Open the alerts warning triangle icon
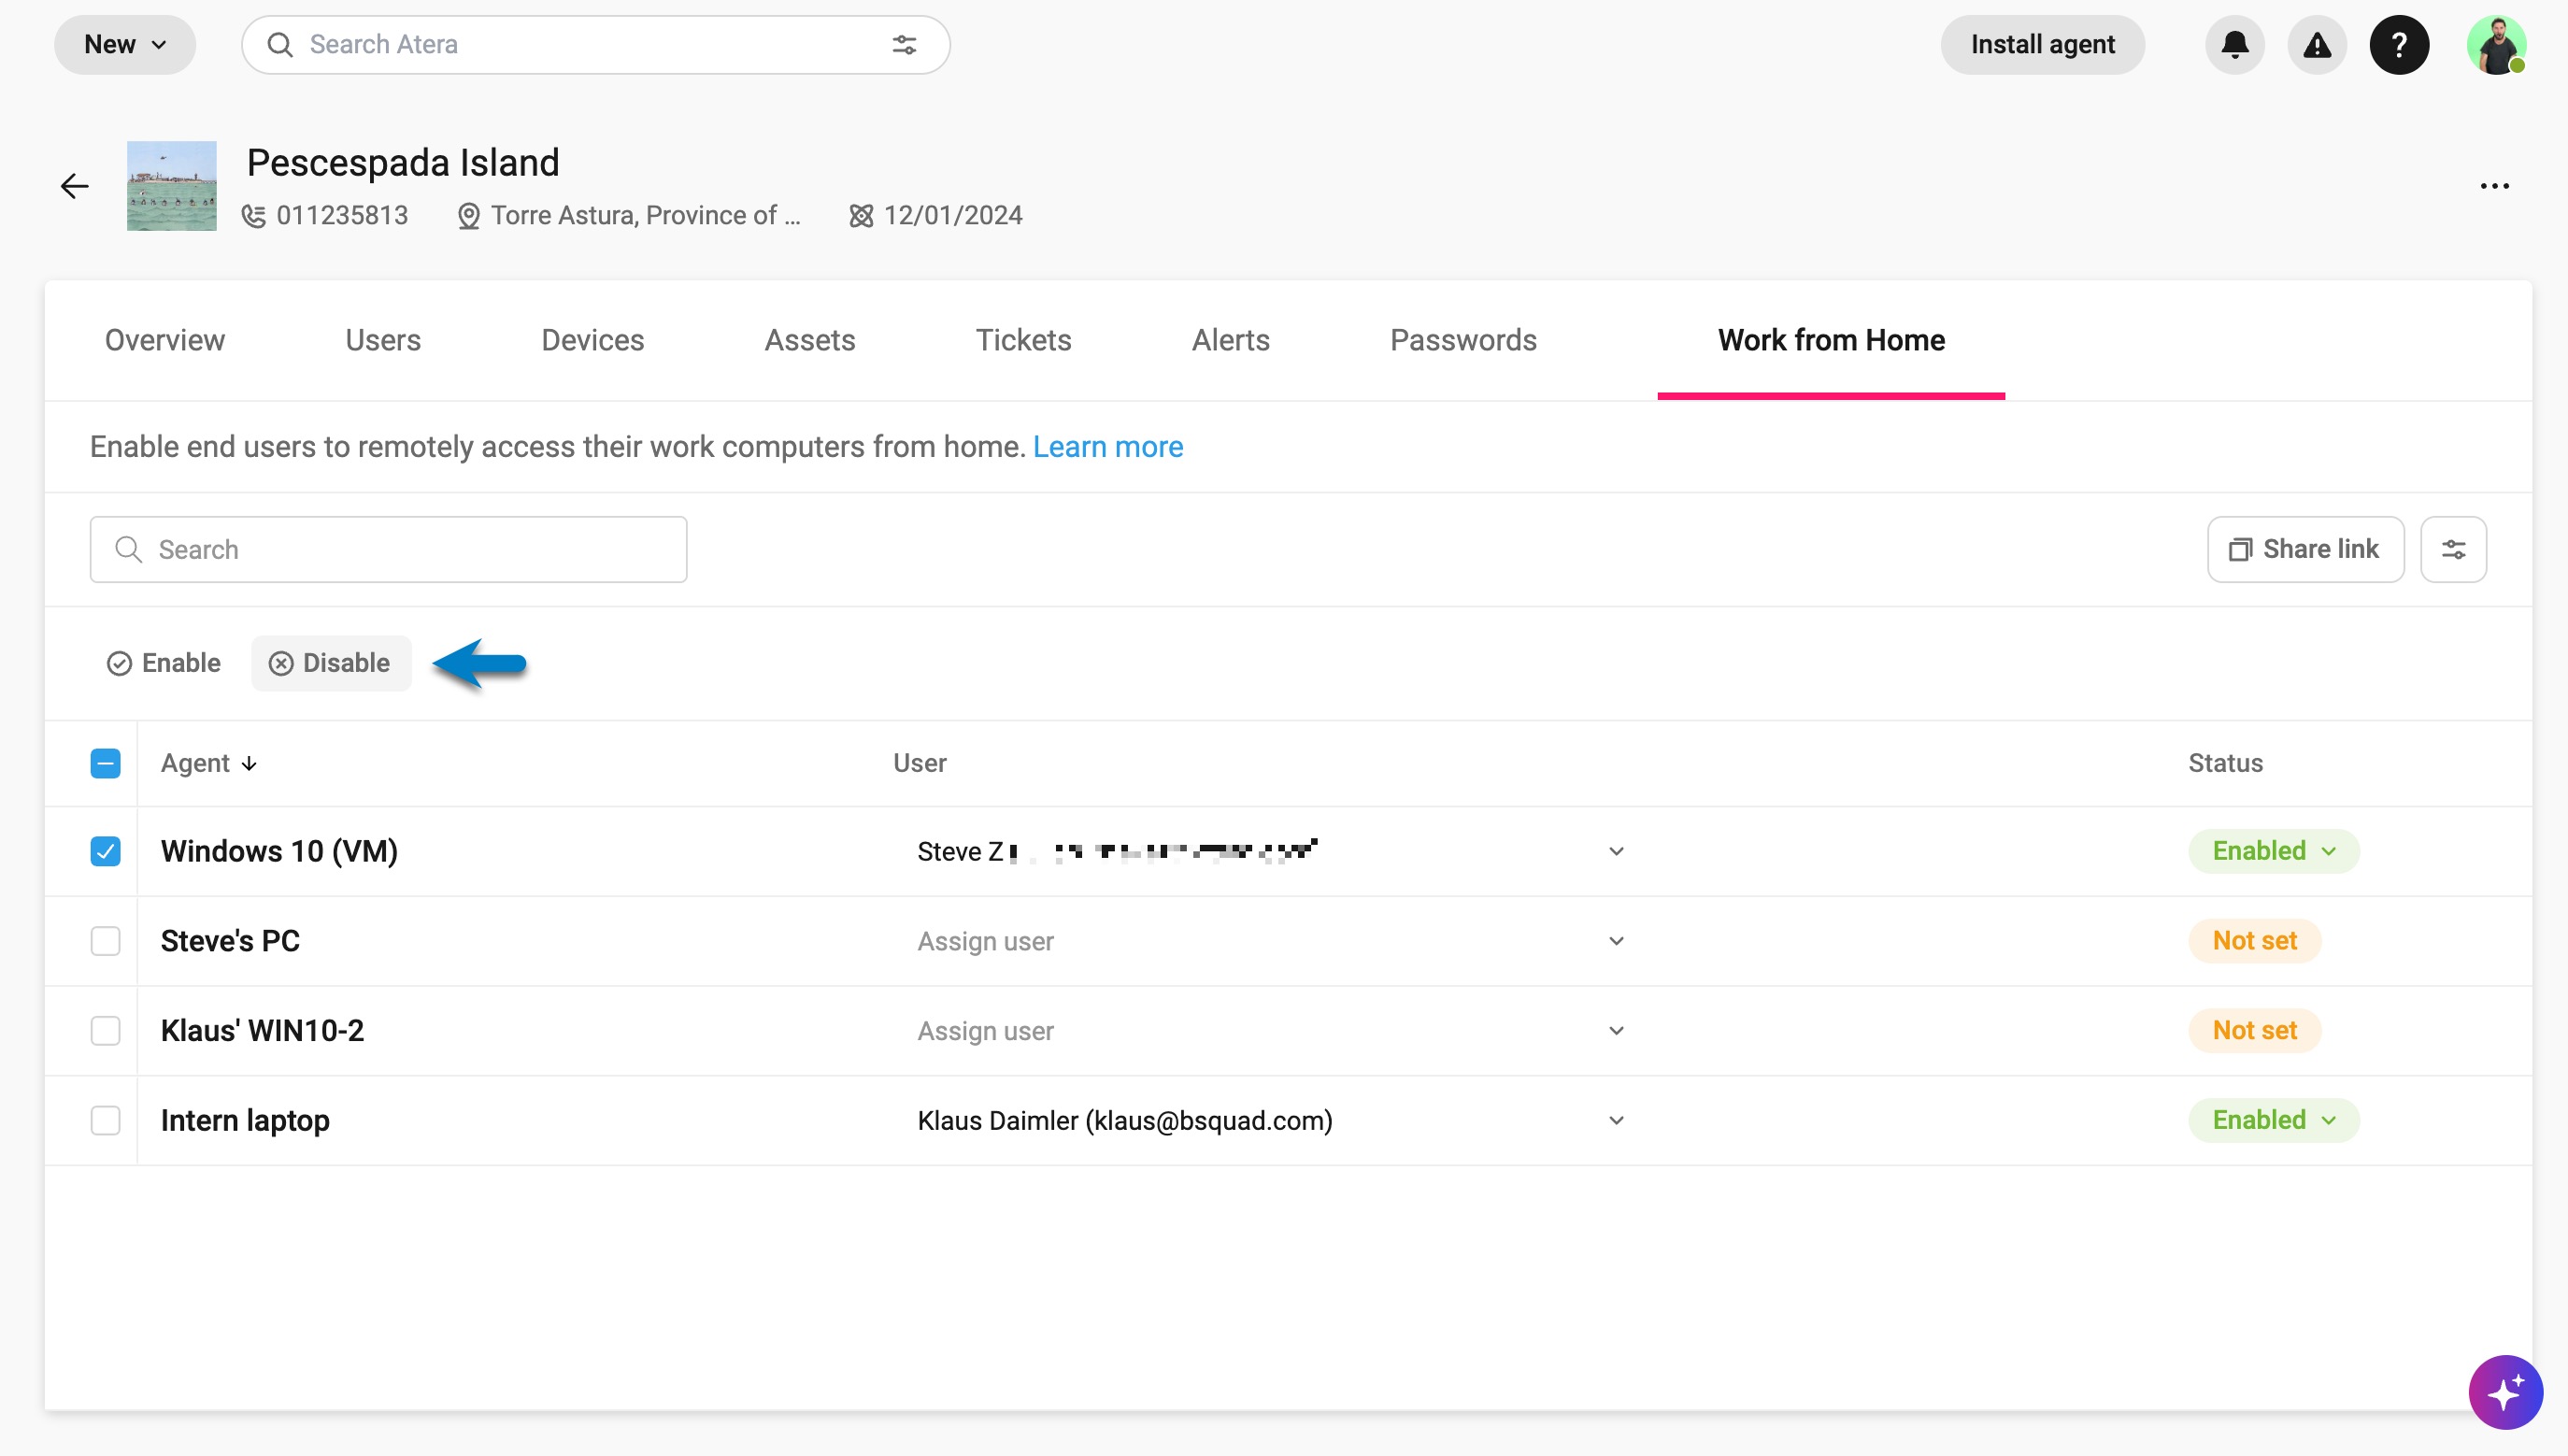 click(x=2316, y=45)
